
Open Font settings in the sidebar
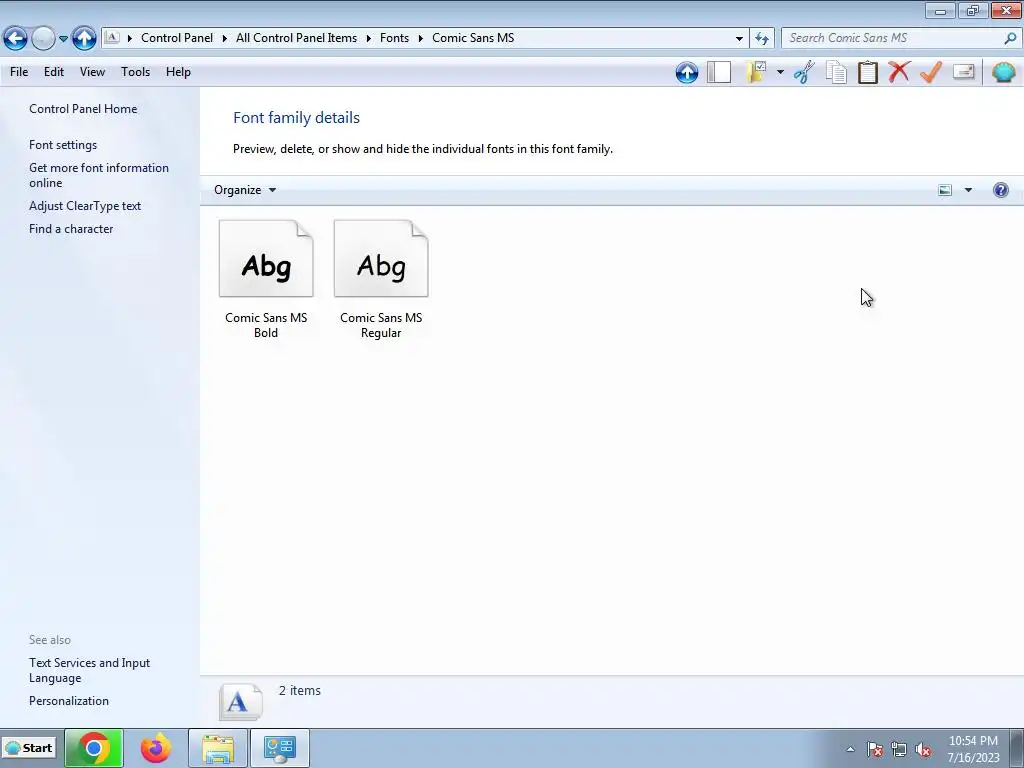click(63, 145)
